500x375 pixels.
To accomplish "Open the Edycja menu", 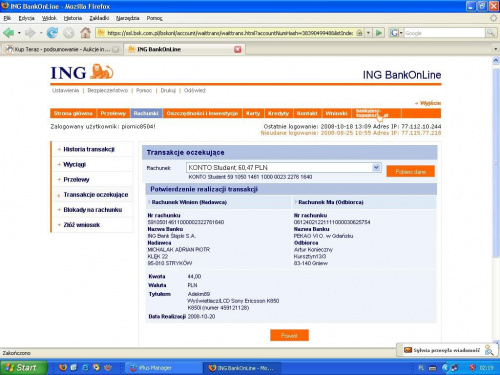I will tap(26, 18).
